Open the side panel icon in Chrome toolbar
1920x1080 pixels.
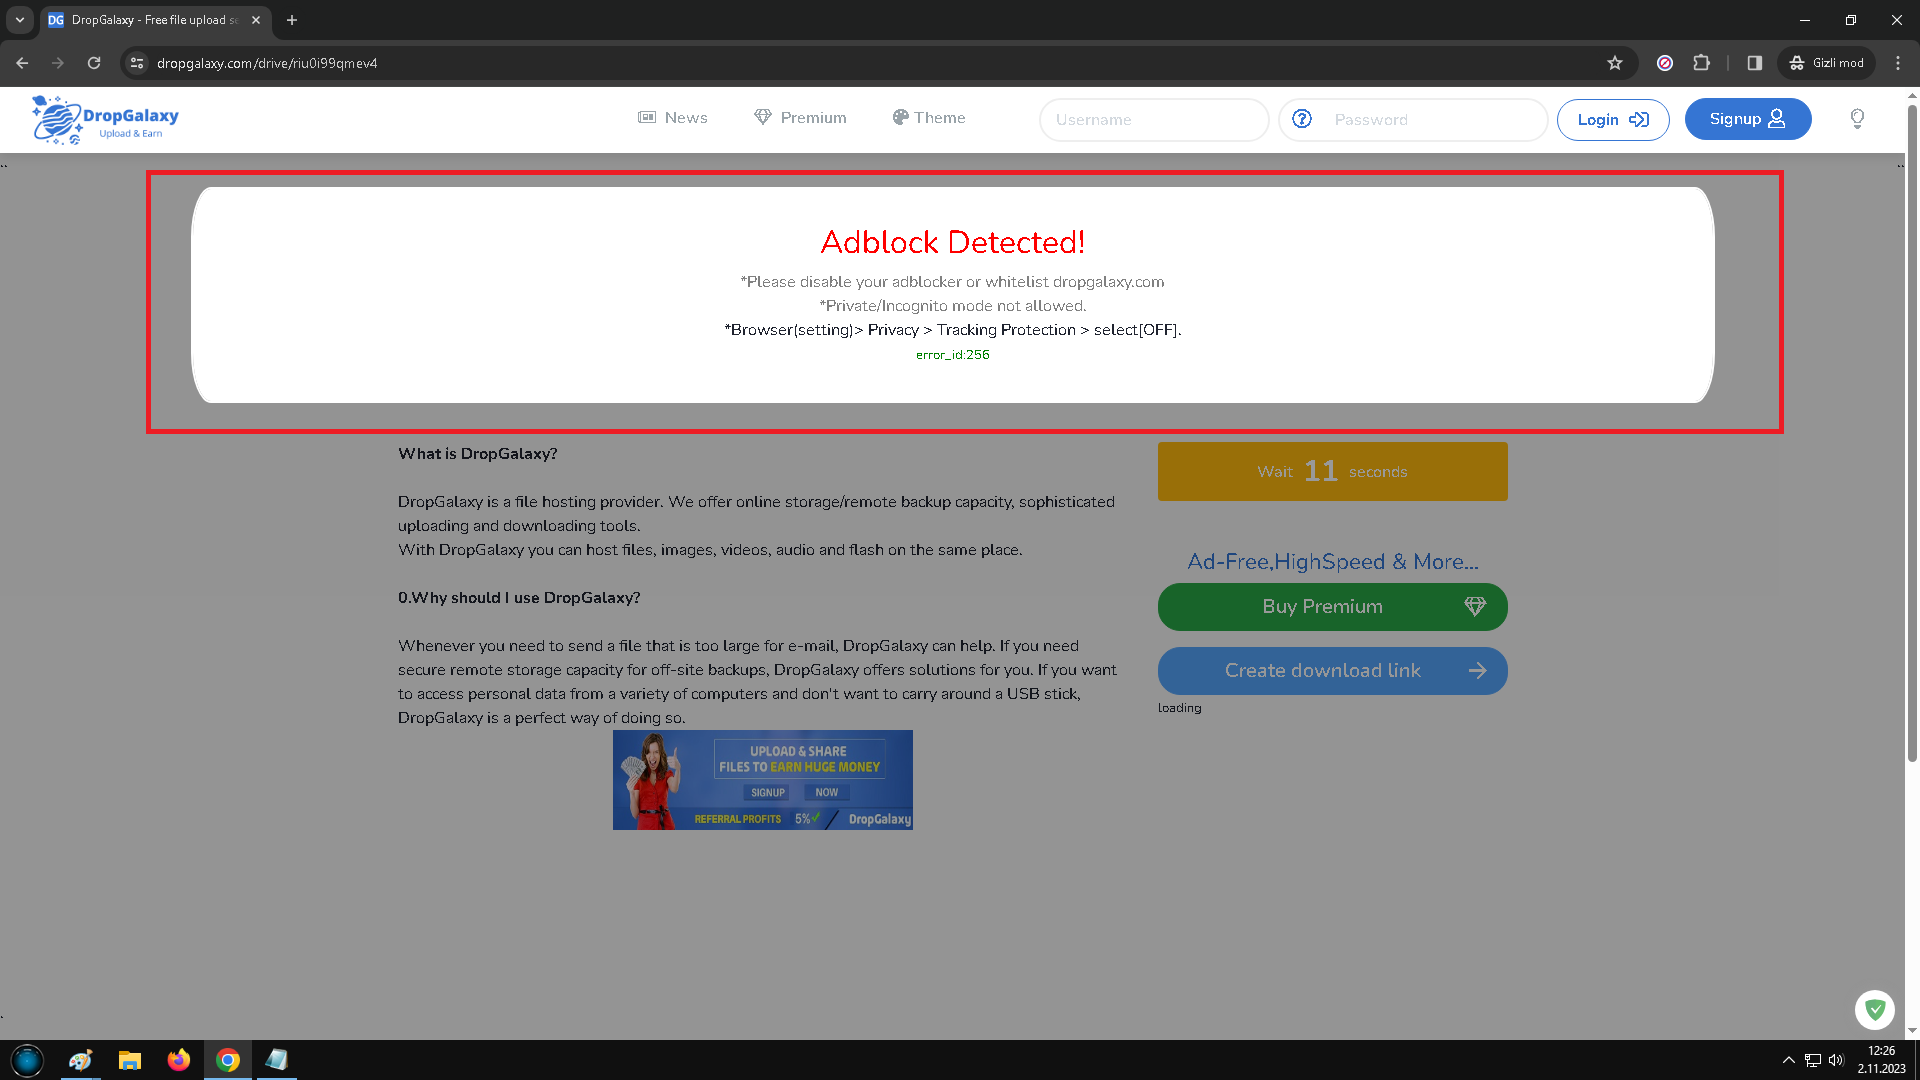pos(1753,62)
